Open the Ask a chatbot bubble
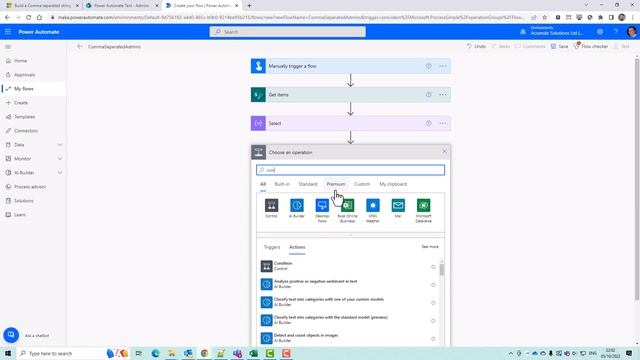Screen dimensions: 640x360 pyautogui.click(x=11, y=335)
